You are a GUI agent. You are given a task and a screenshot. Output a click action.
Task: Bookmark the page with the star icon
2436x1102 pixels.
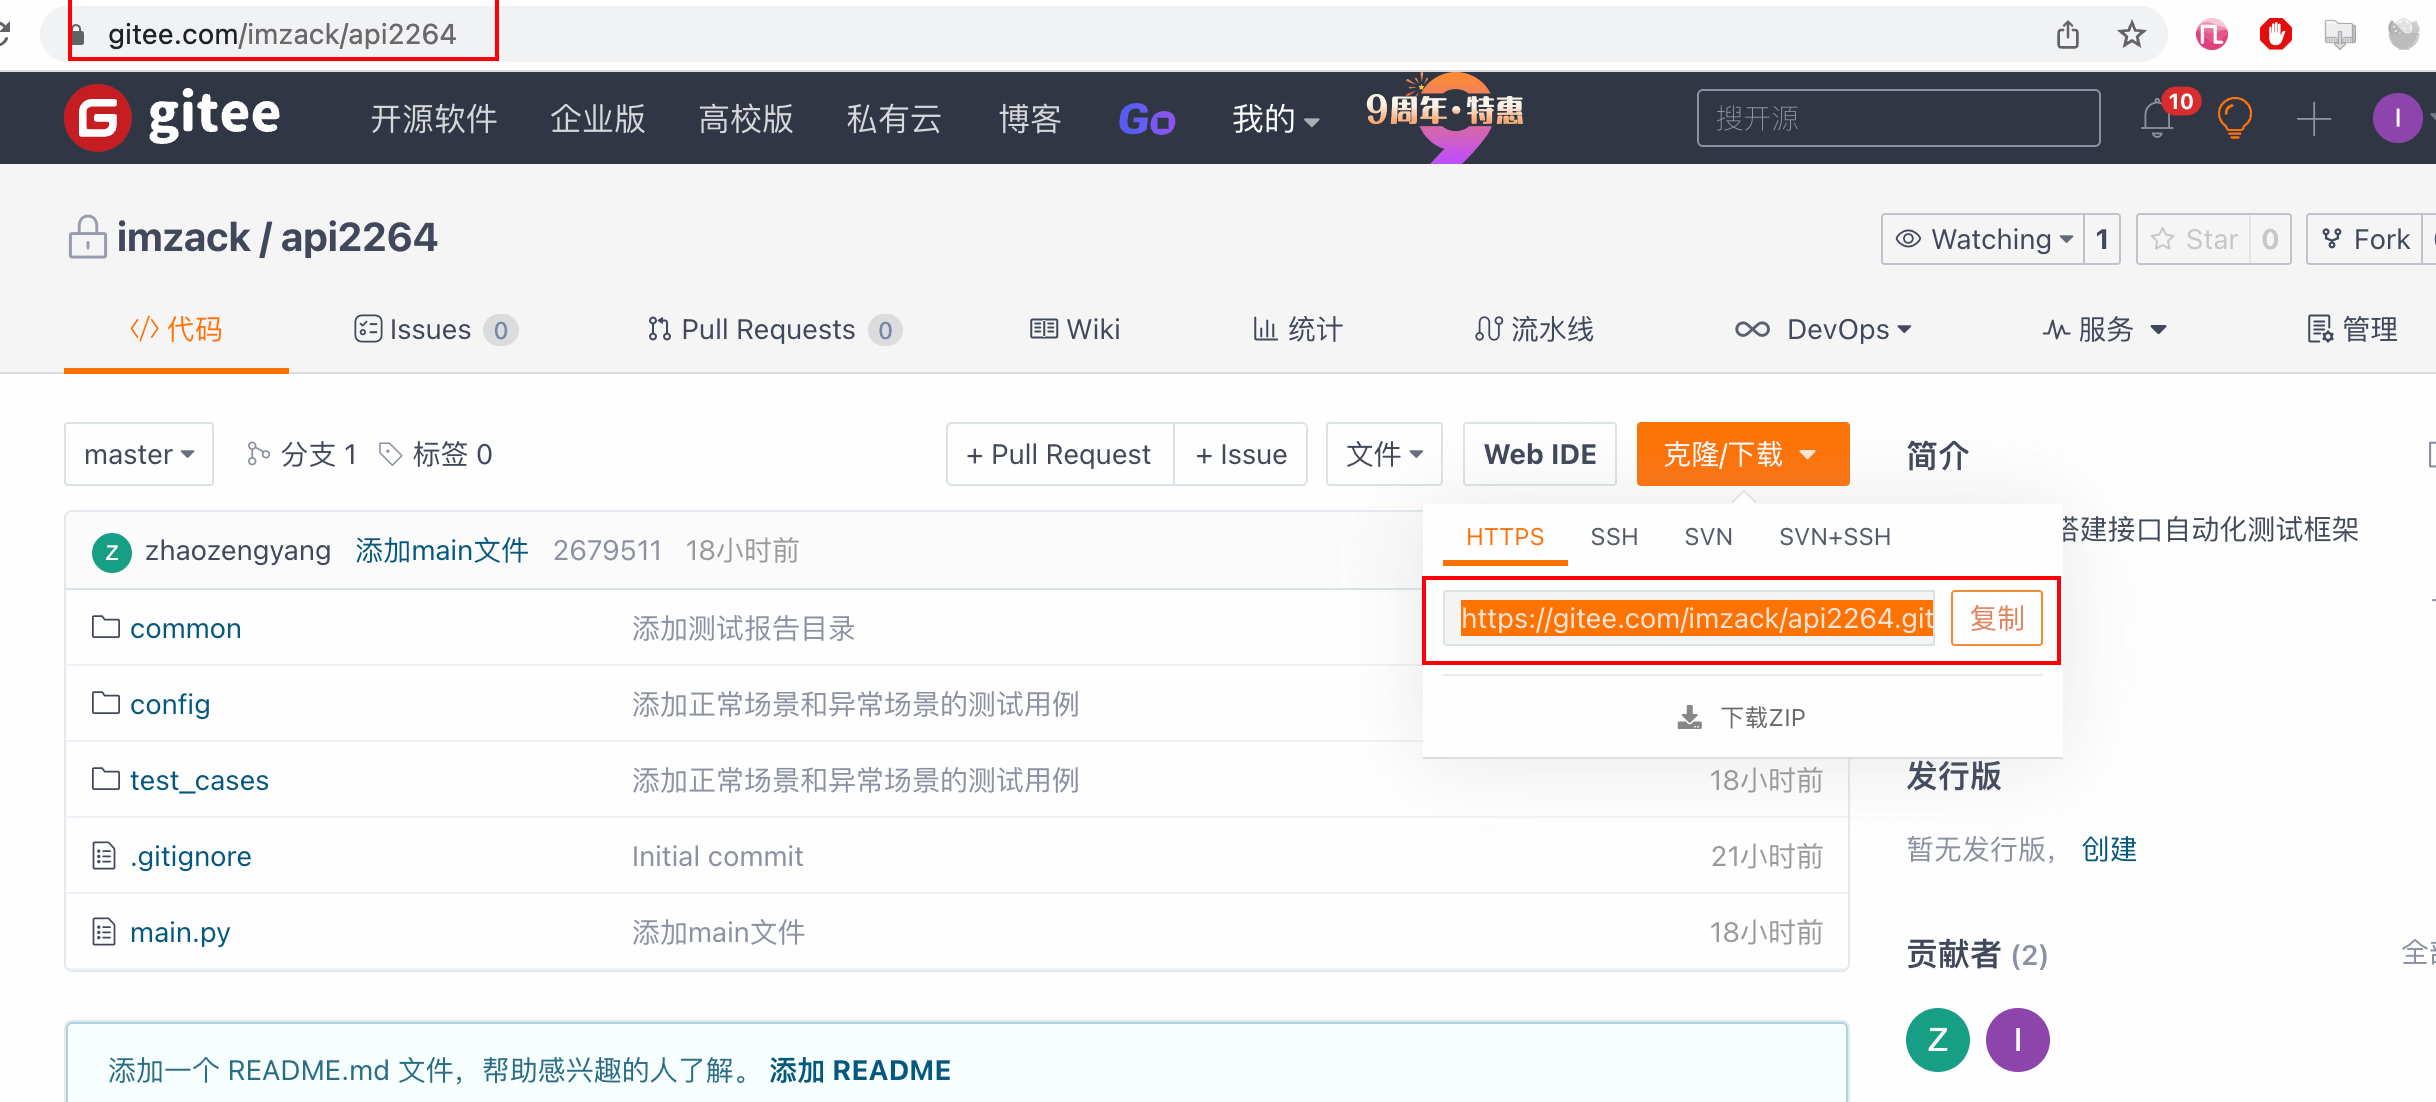click(2132, 35)
